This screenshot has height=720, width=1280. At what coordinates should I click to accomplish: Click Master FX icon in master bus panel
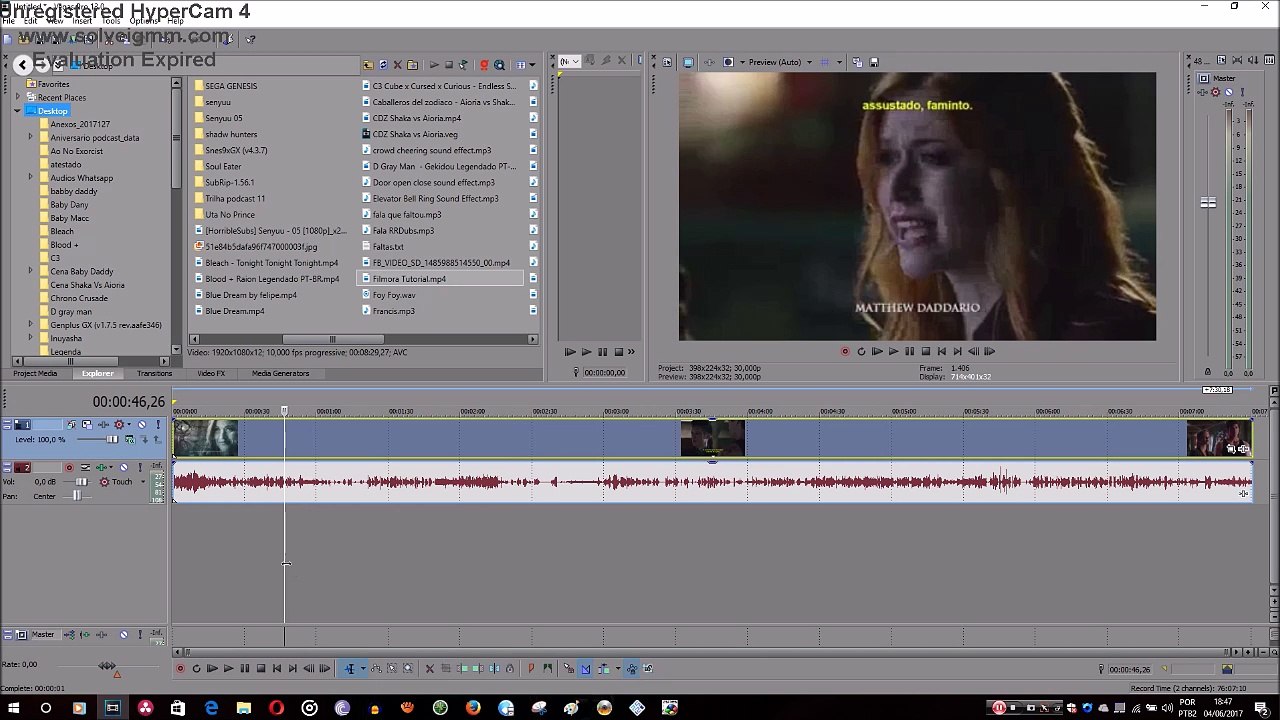tap(1203, 92)
